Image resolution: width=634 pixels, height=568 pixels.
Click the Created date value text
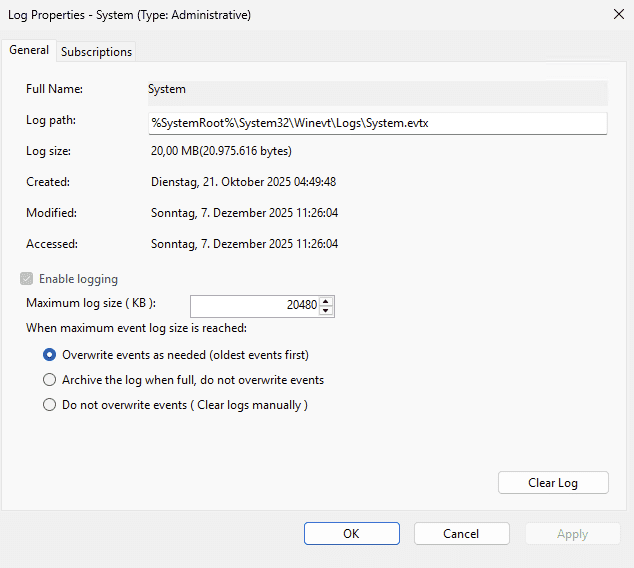pyautogui.click(x=243, y=182)
